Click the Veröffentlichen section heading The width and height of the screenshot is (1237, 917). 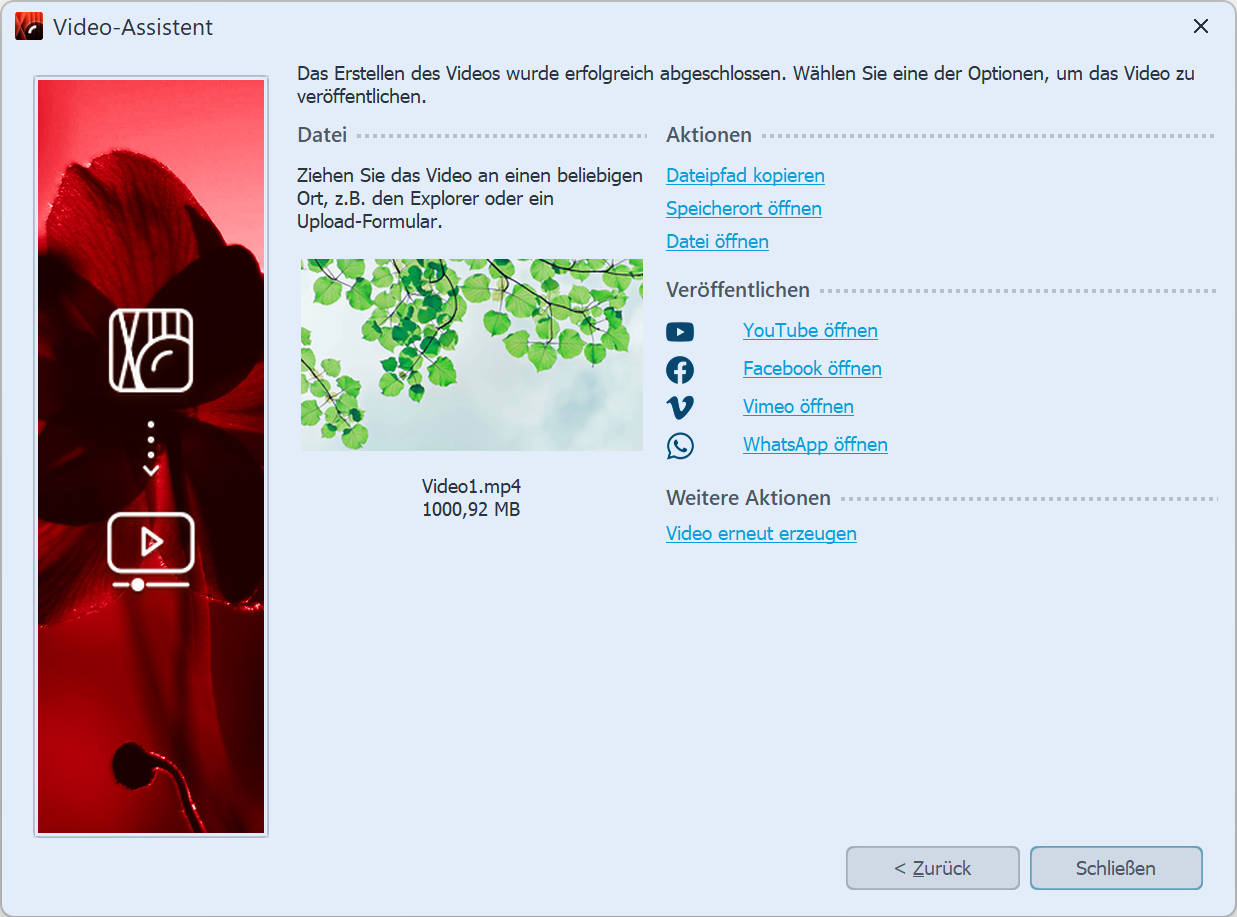point(738,291)
